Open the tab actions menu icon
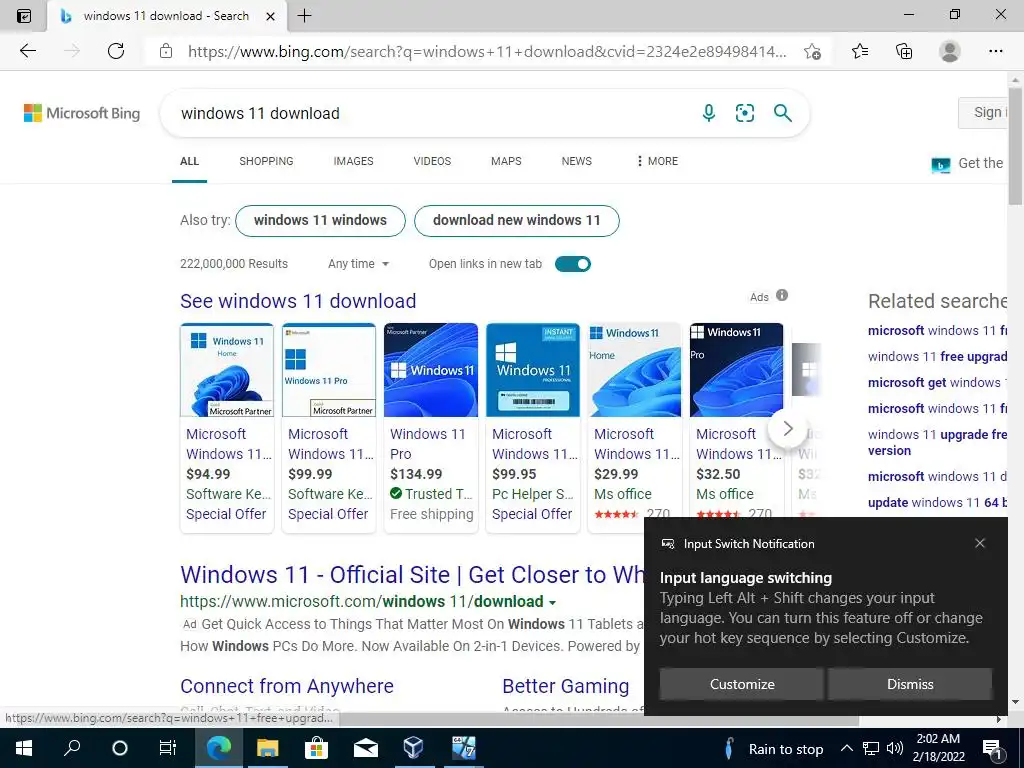1024x768 pixels. coord(24,16)
